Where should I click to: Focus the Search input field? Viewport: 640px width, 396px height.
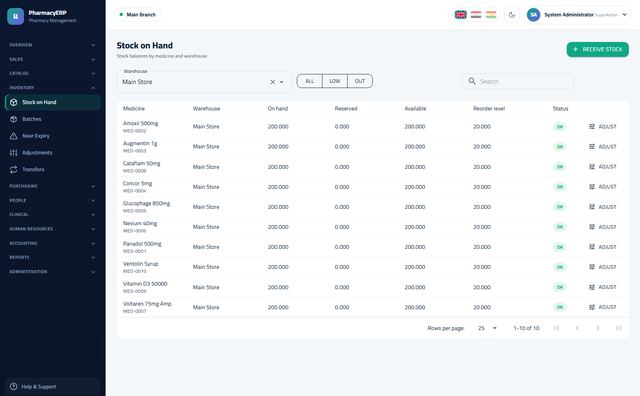pos(518,81)
